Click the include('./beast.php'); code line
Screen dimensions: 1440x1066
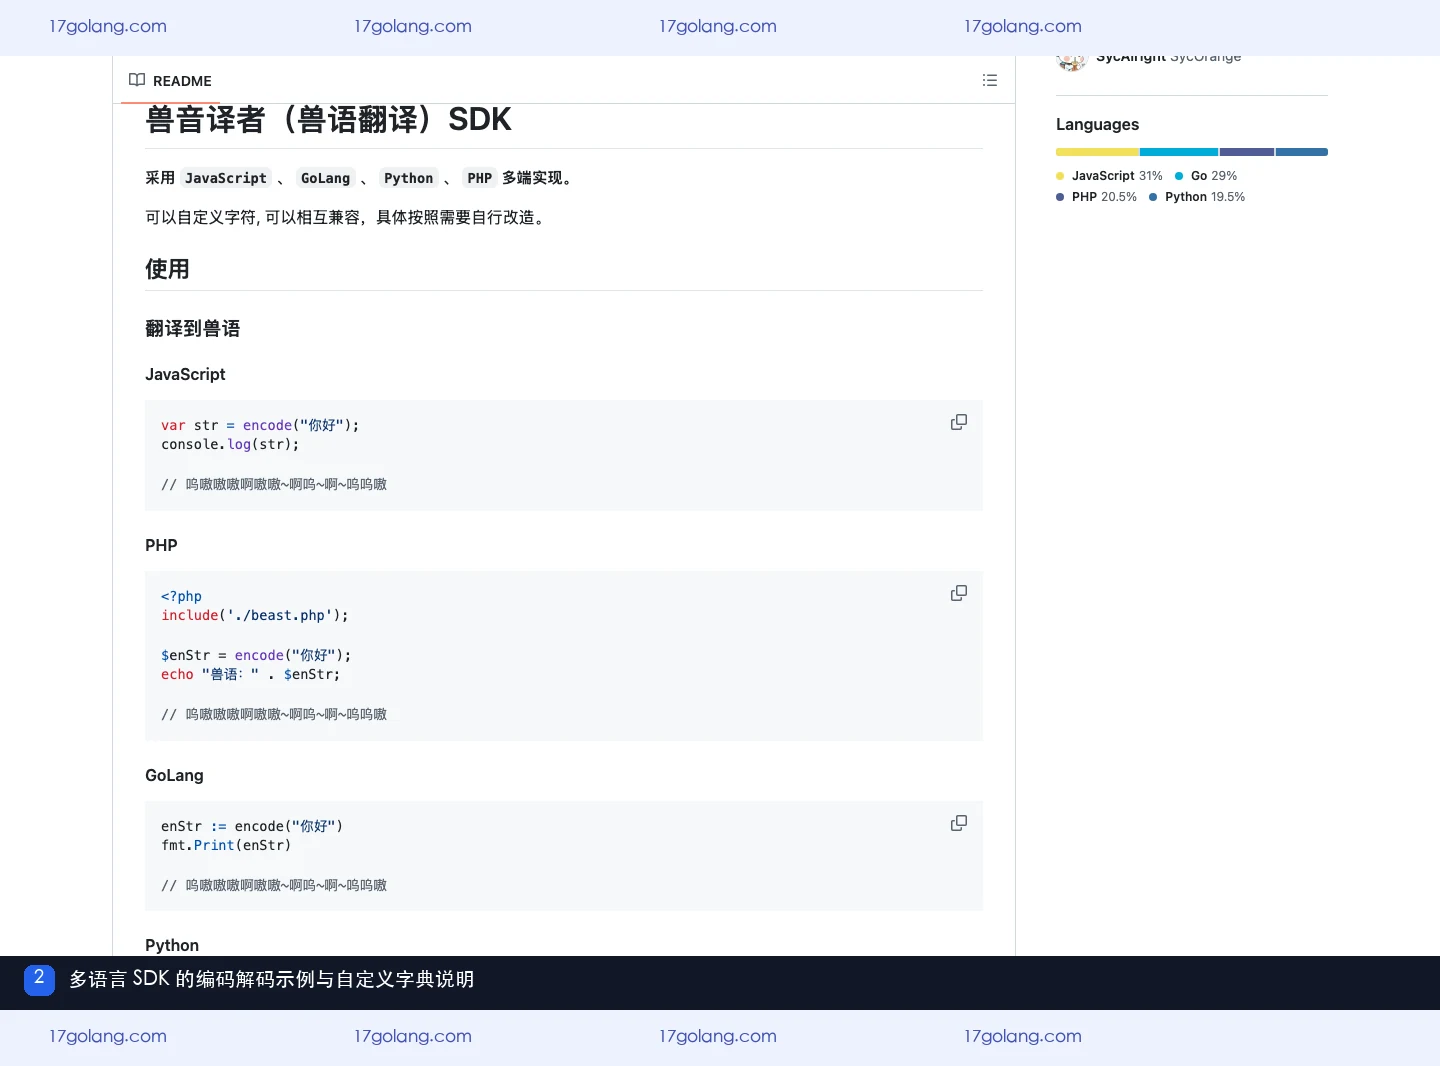pos(255,616)
